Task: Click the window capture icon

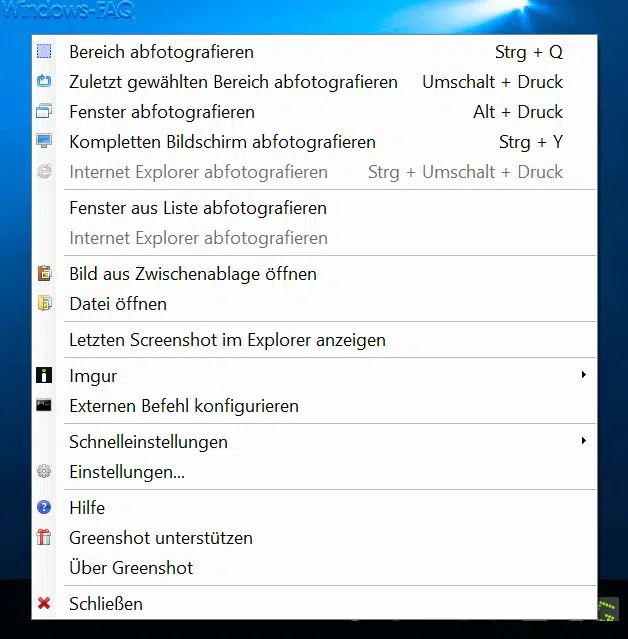Action: pos(44,111)
